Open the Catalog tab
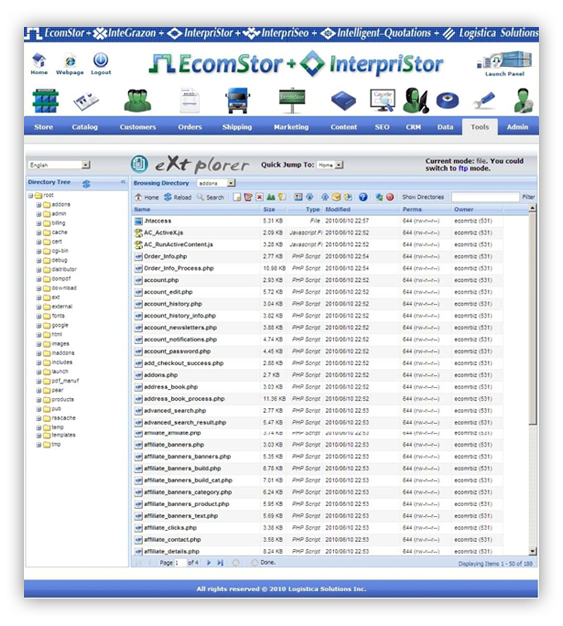 [85, 127]
